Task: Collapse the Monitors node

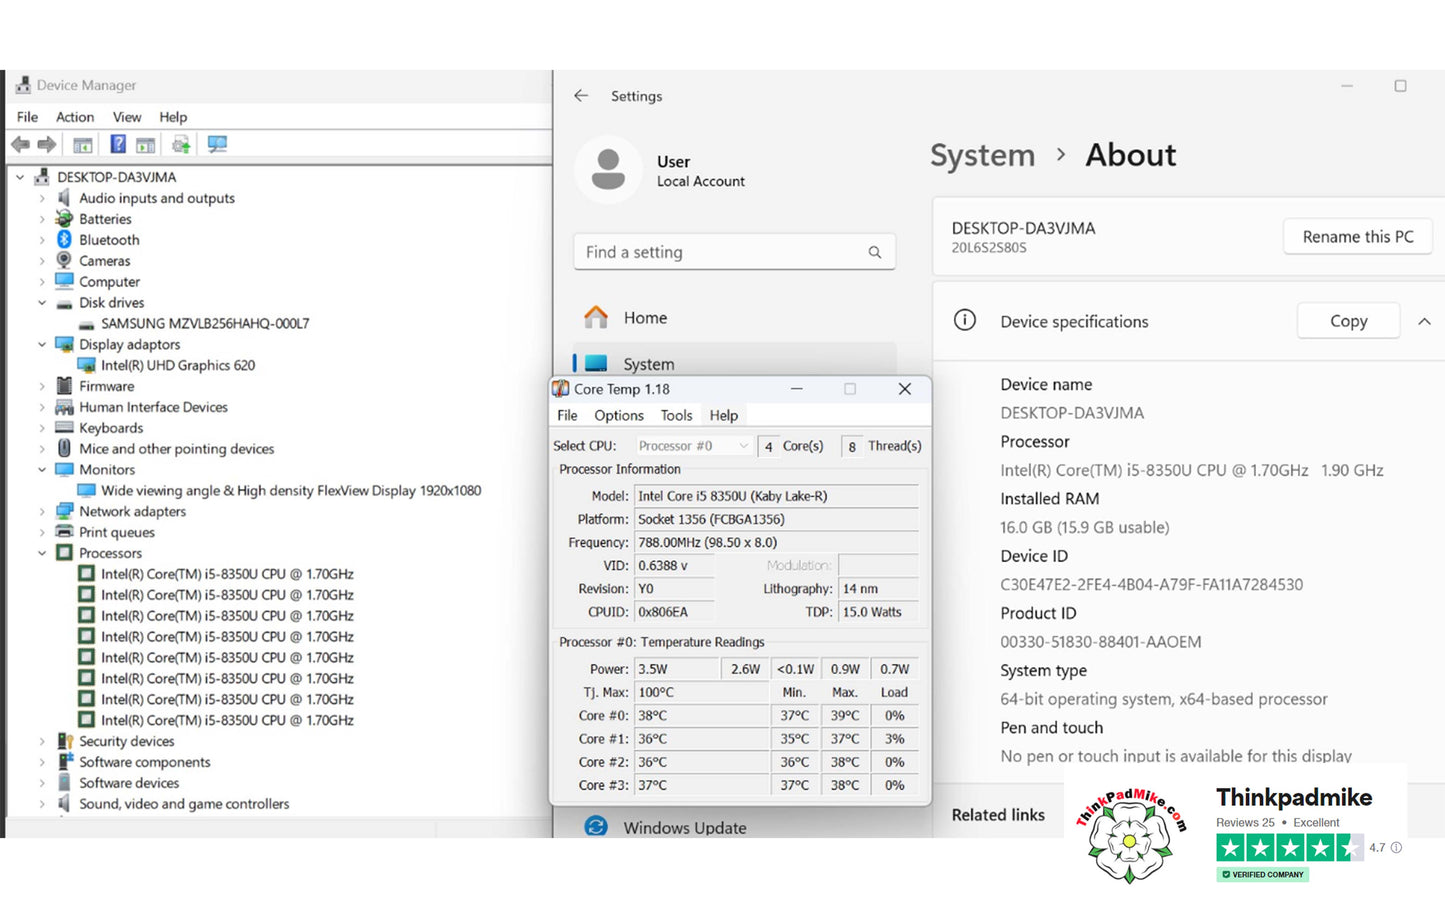Action: click(x=42, y=470)
